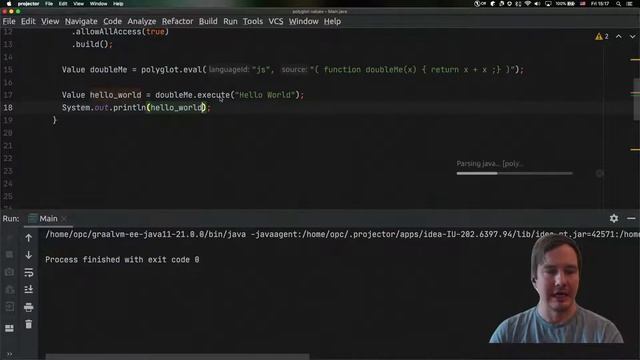This screenshot has height=360, width=640.
Task: Click the horizontal console scrollbar
Action: pos(177,357)
